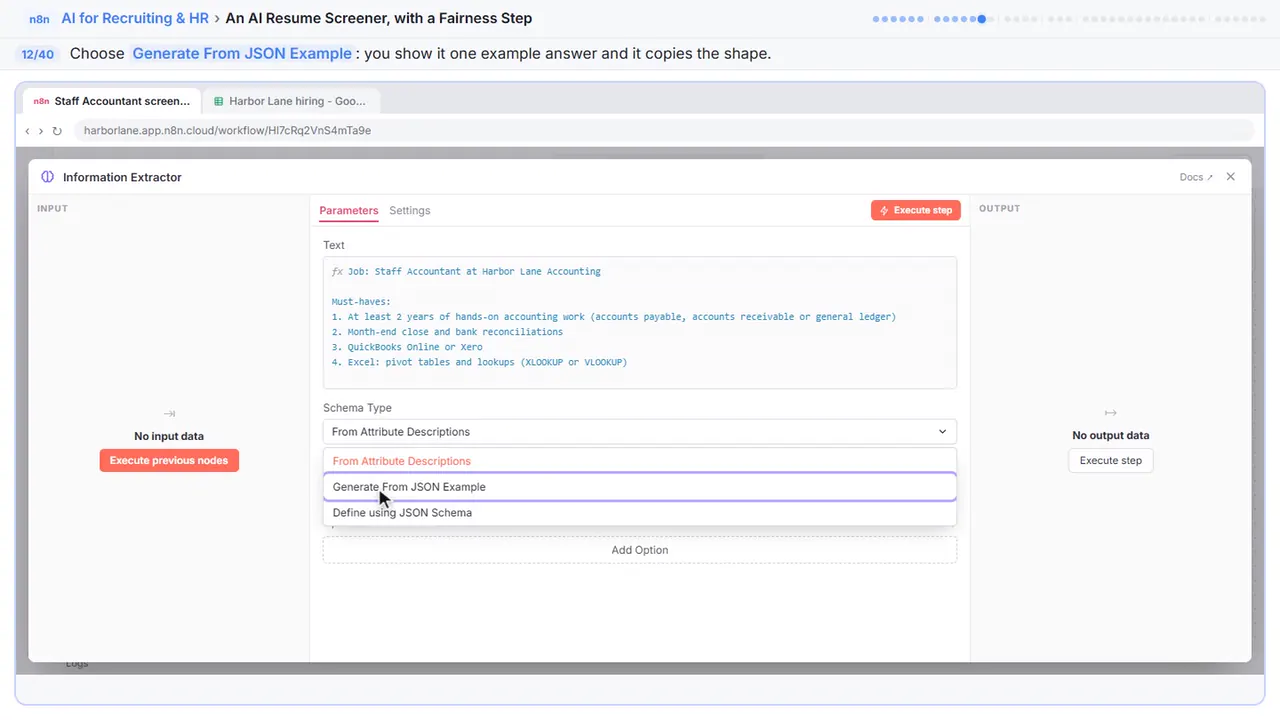Screen dimensions: 1280x720
Task: Select From Attribute Descriptions option
Action: (640, 461)
